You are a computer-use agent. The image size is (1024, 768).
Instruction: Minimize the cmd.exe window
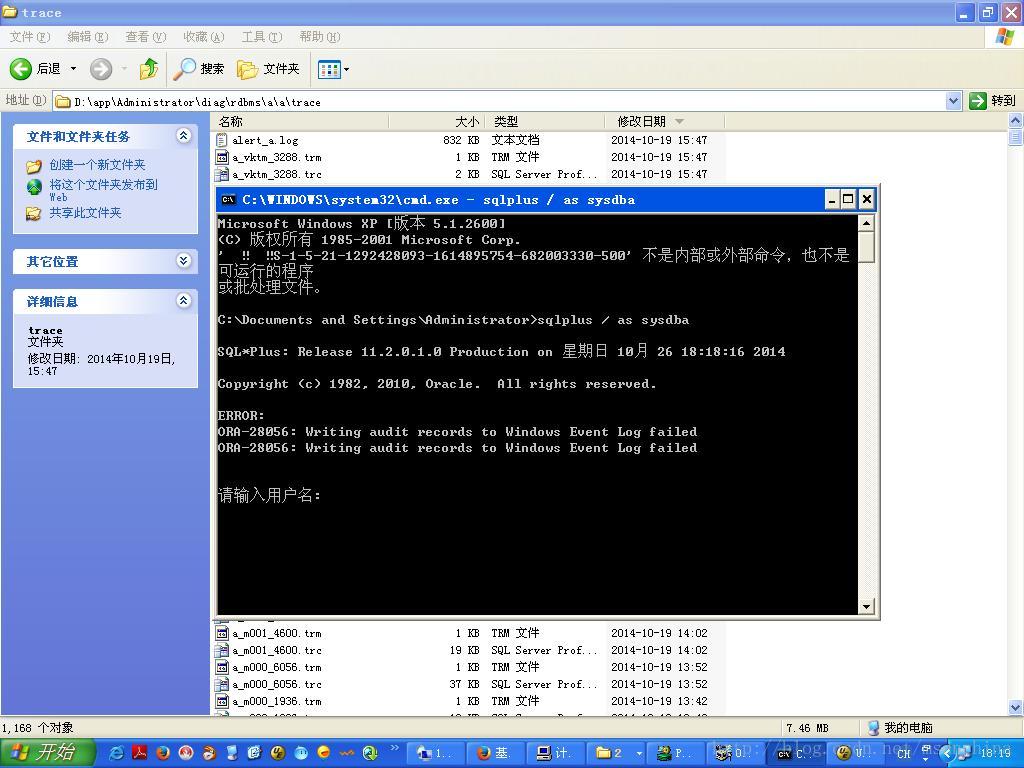(x=832, y=199)
